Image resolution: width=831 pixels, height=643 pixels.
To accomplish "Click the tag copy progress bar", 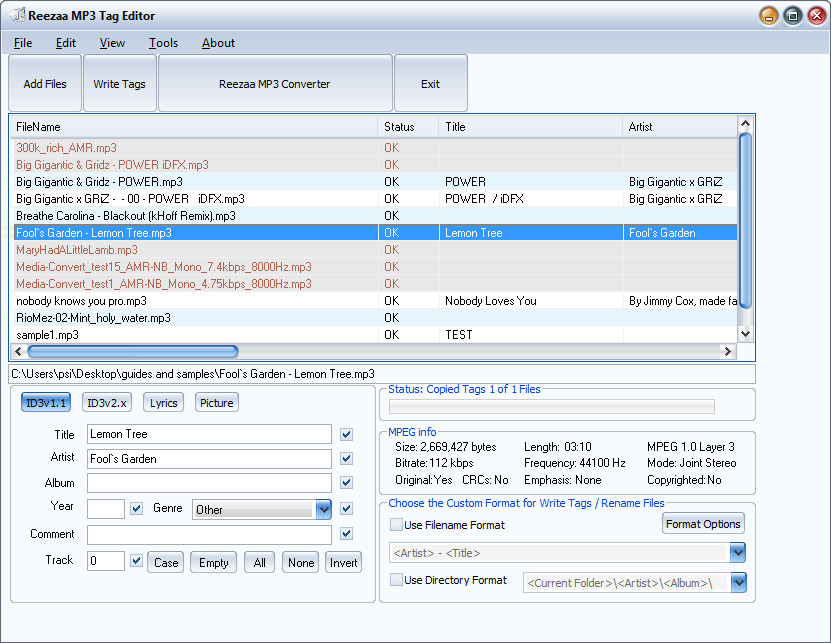I will pyautogui.click(x=552, y=407).
